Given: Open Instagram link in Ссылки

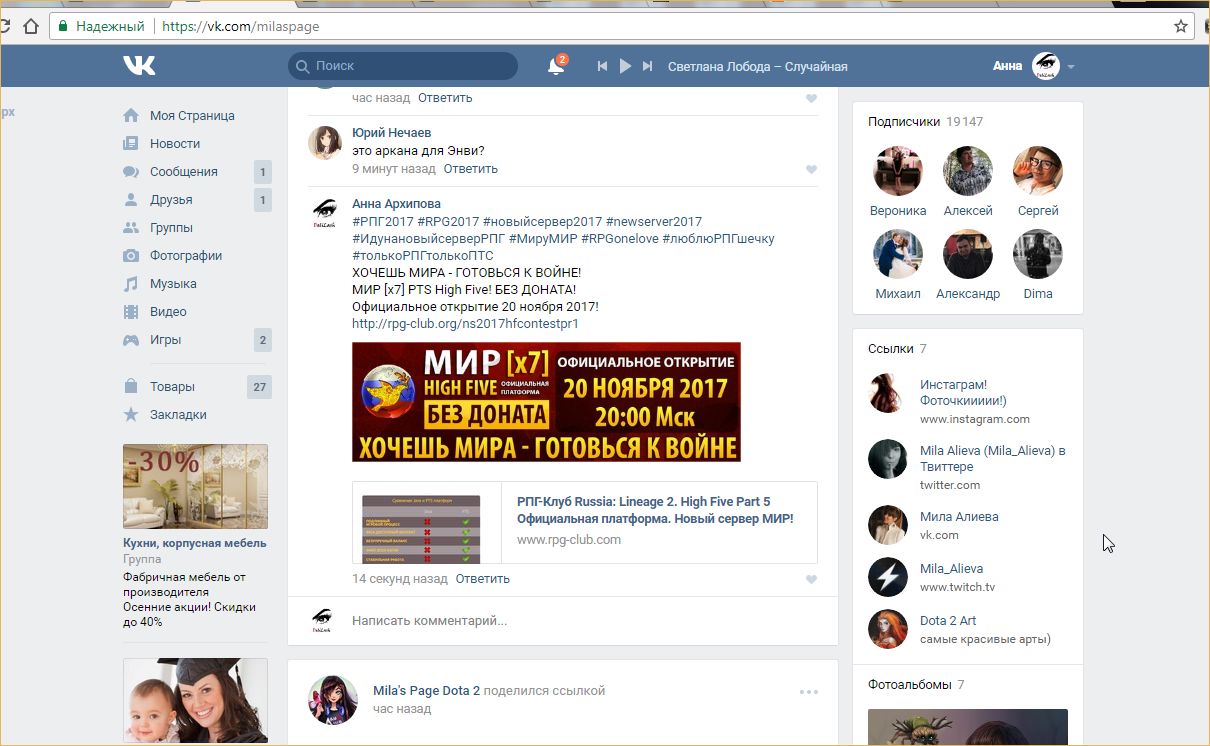Looking at the screenshot, I should [x=953, y=385].
